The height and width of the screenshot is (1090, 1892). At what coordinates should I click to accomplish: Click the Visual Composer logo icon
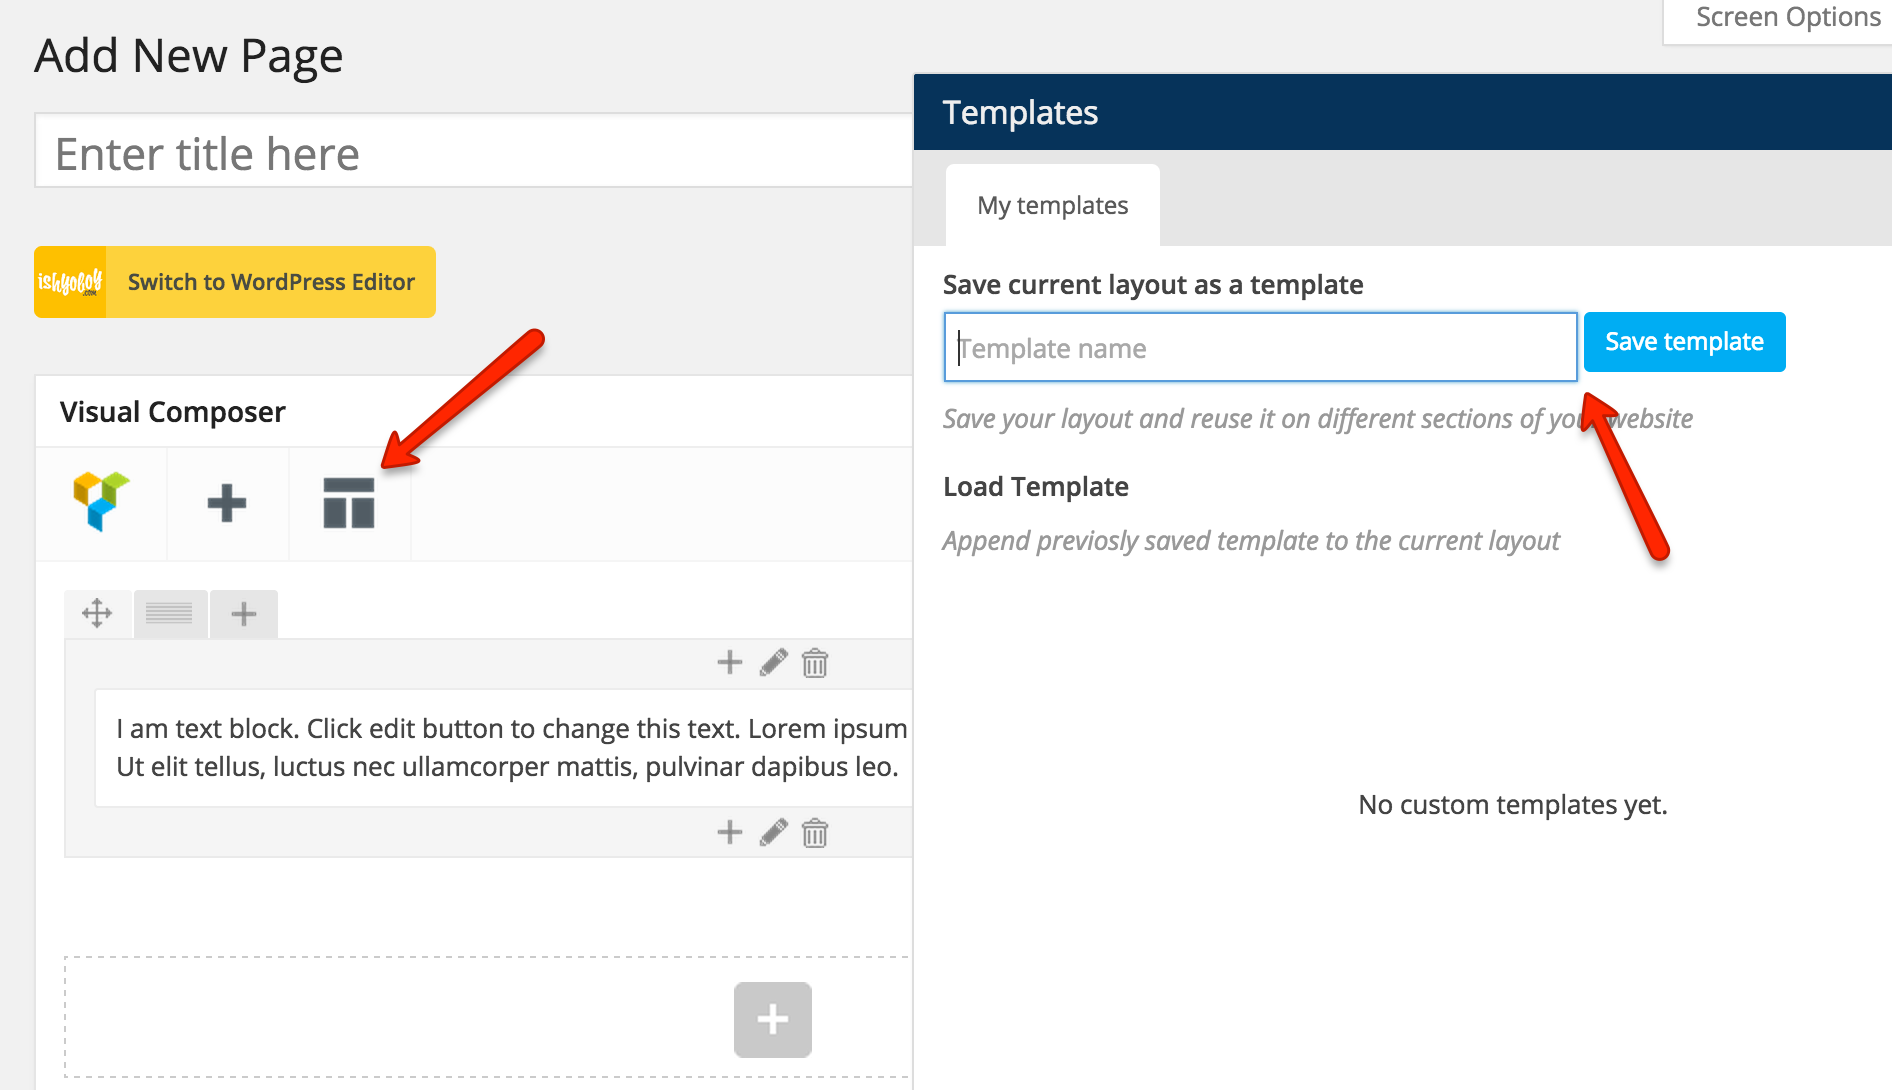point(101,502)
